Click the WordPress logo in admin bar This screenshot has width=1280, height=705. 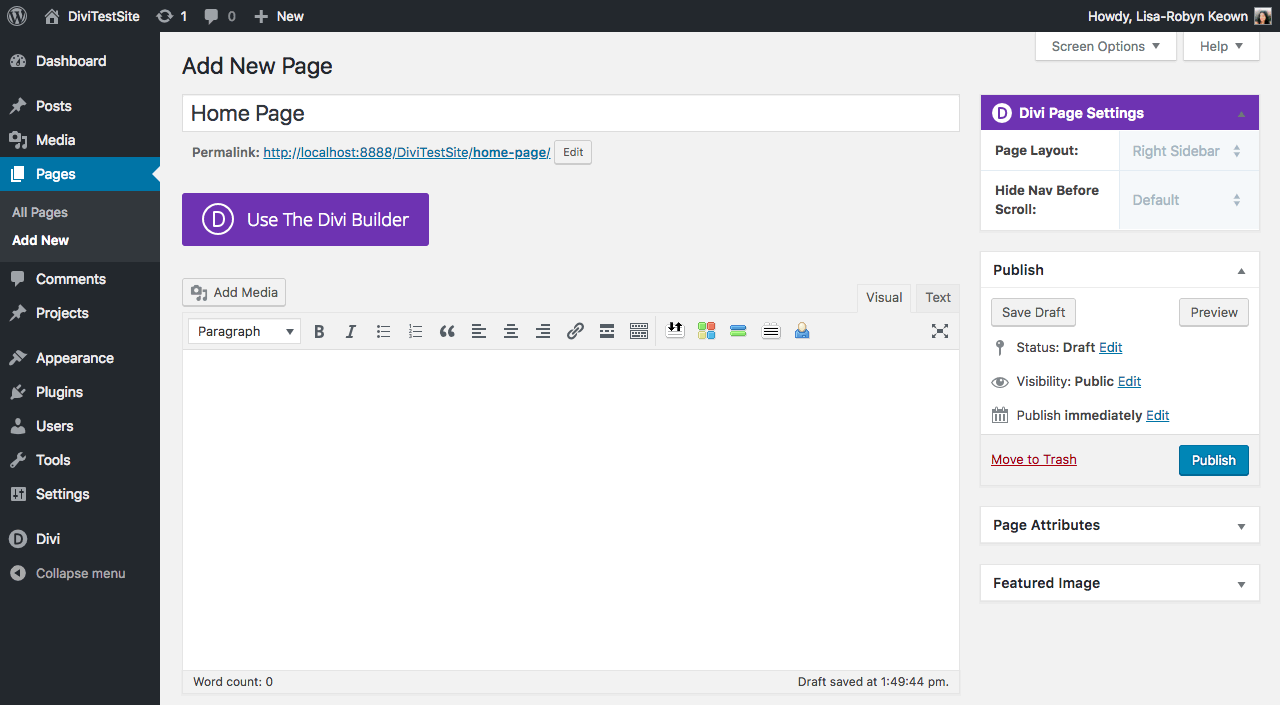16,16
